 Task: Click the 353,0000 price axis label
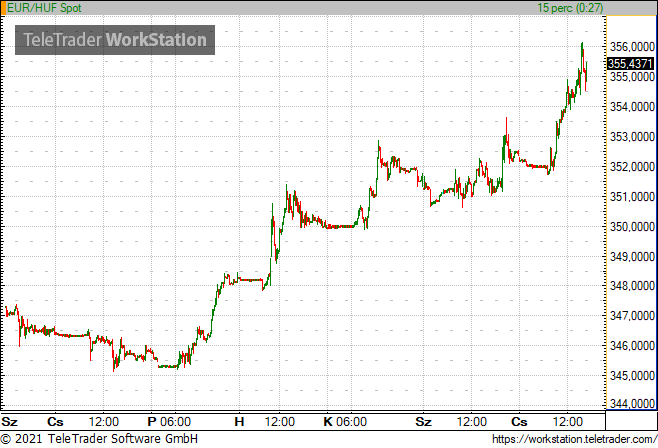tap(632, 136)
